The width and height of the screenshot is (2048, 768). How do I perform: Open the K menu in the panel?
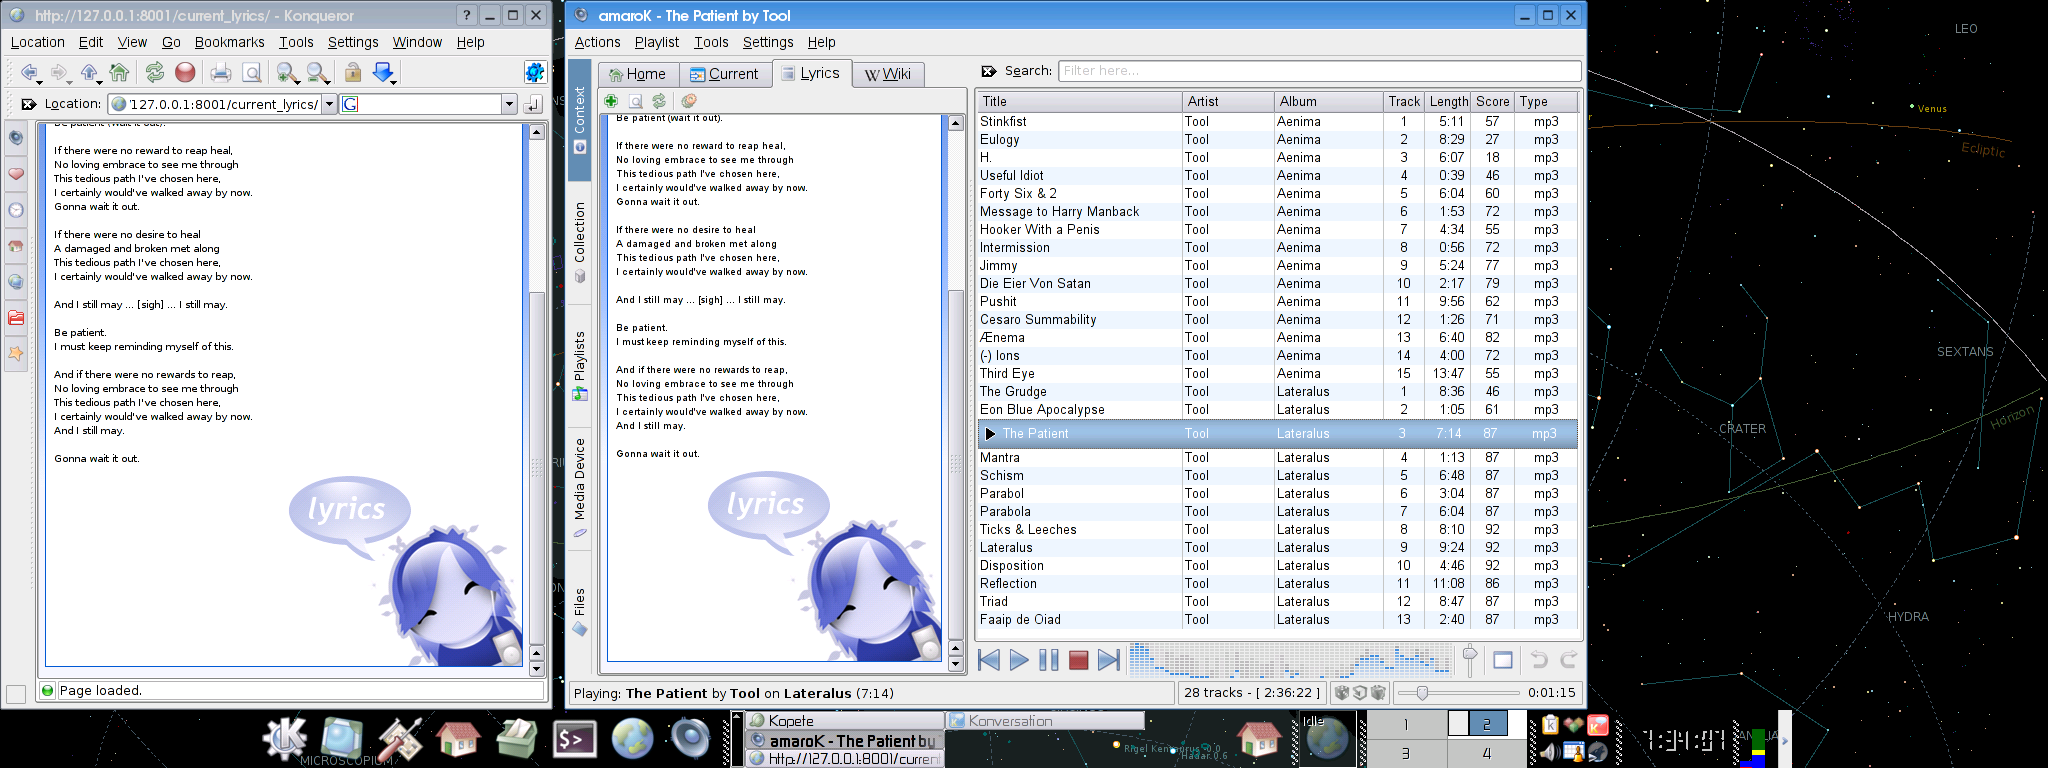(x=285, y=739)
